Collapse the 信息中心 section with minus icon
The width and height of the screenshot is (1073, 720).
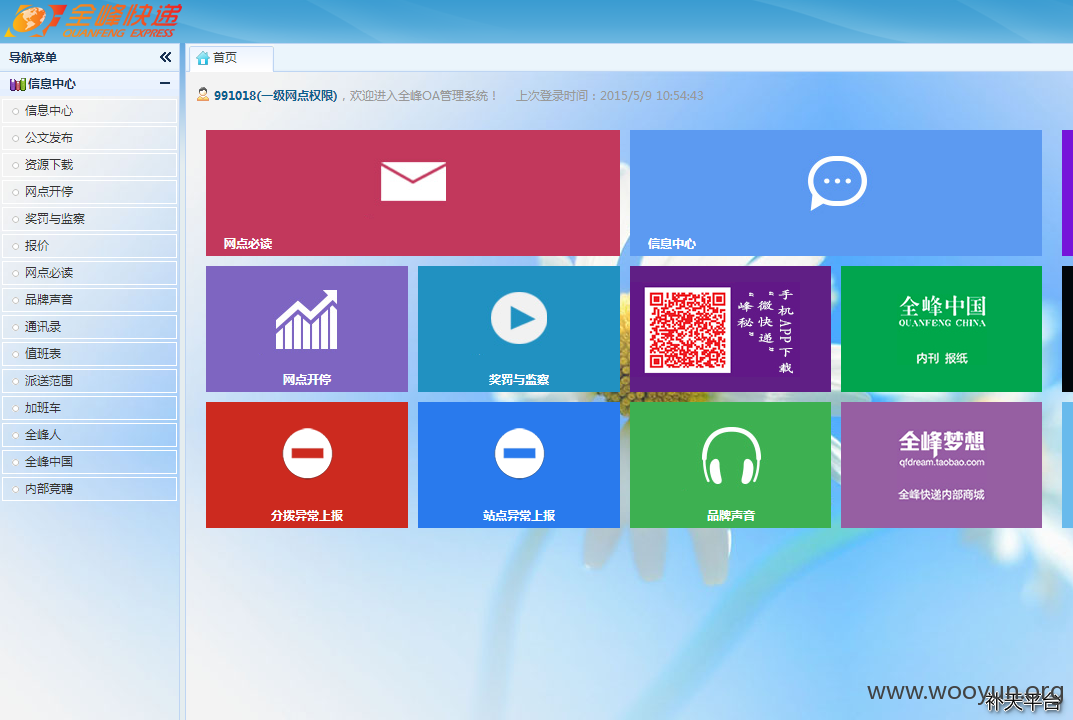pyautogui.click(x=165, y=83)
